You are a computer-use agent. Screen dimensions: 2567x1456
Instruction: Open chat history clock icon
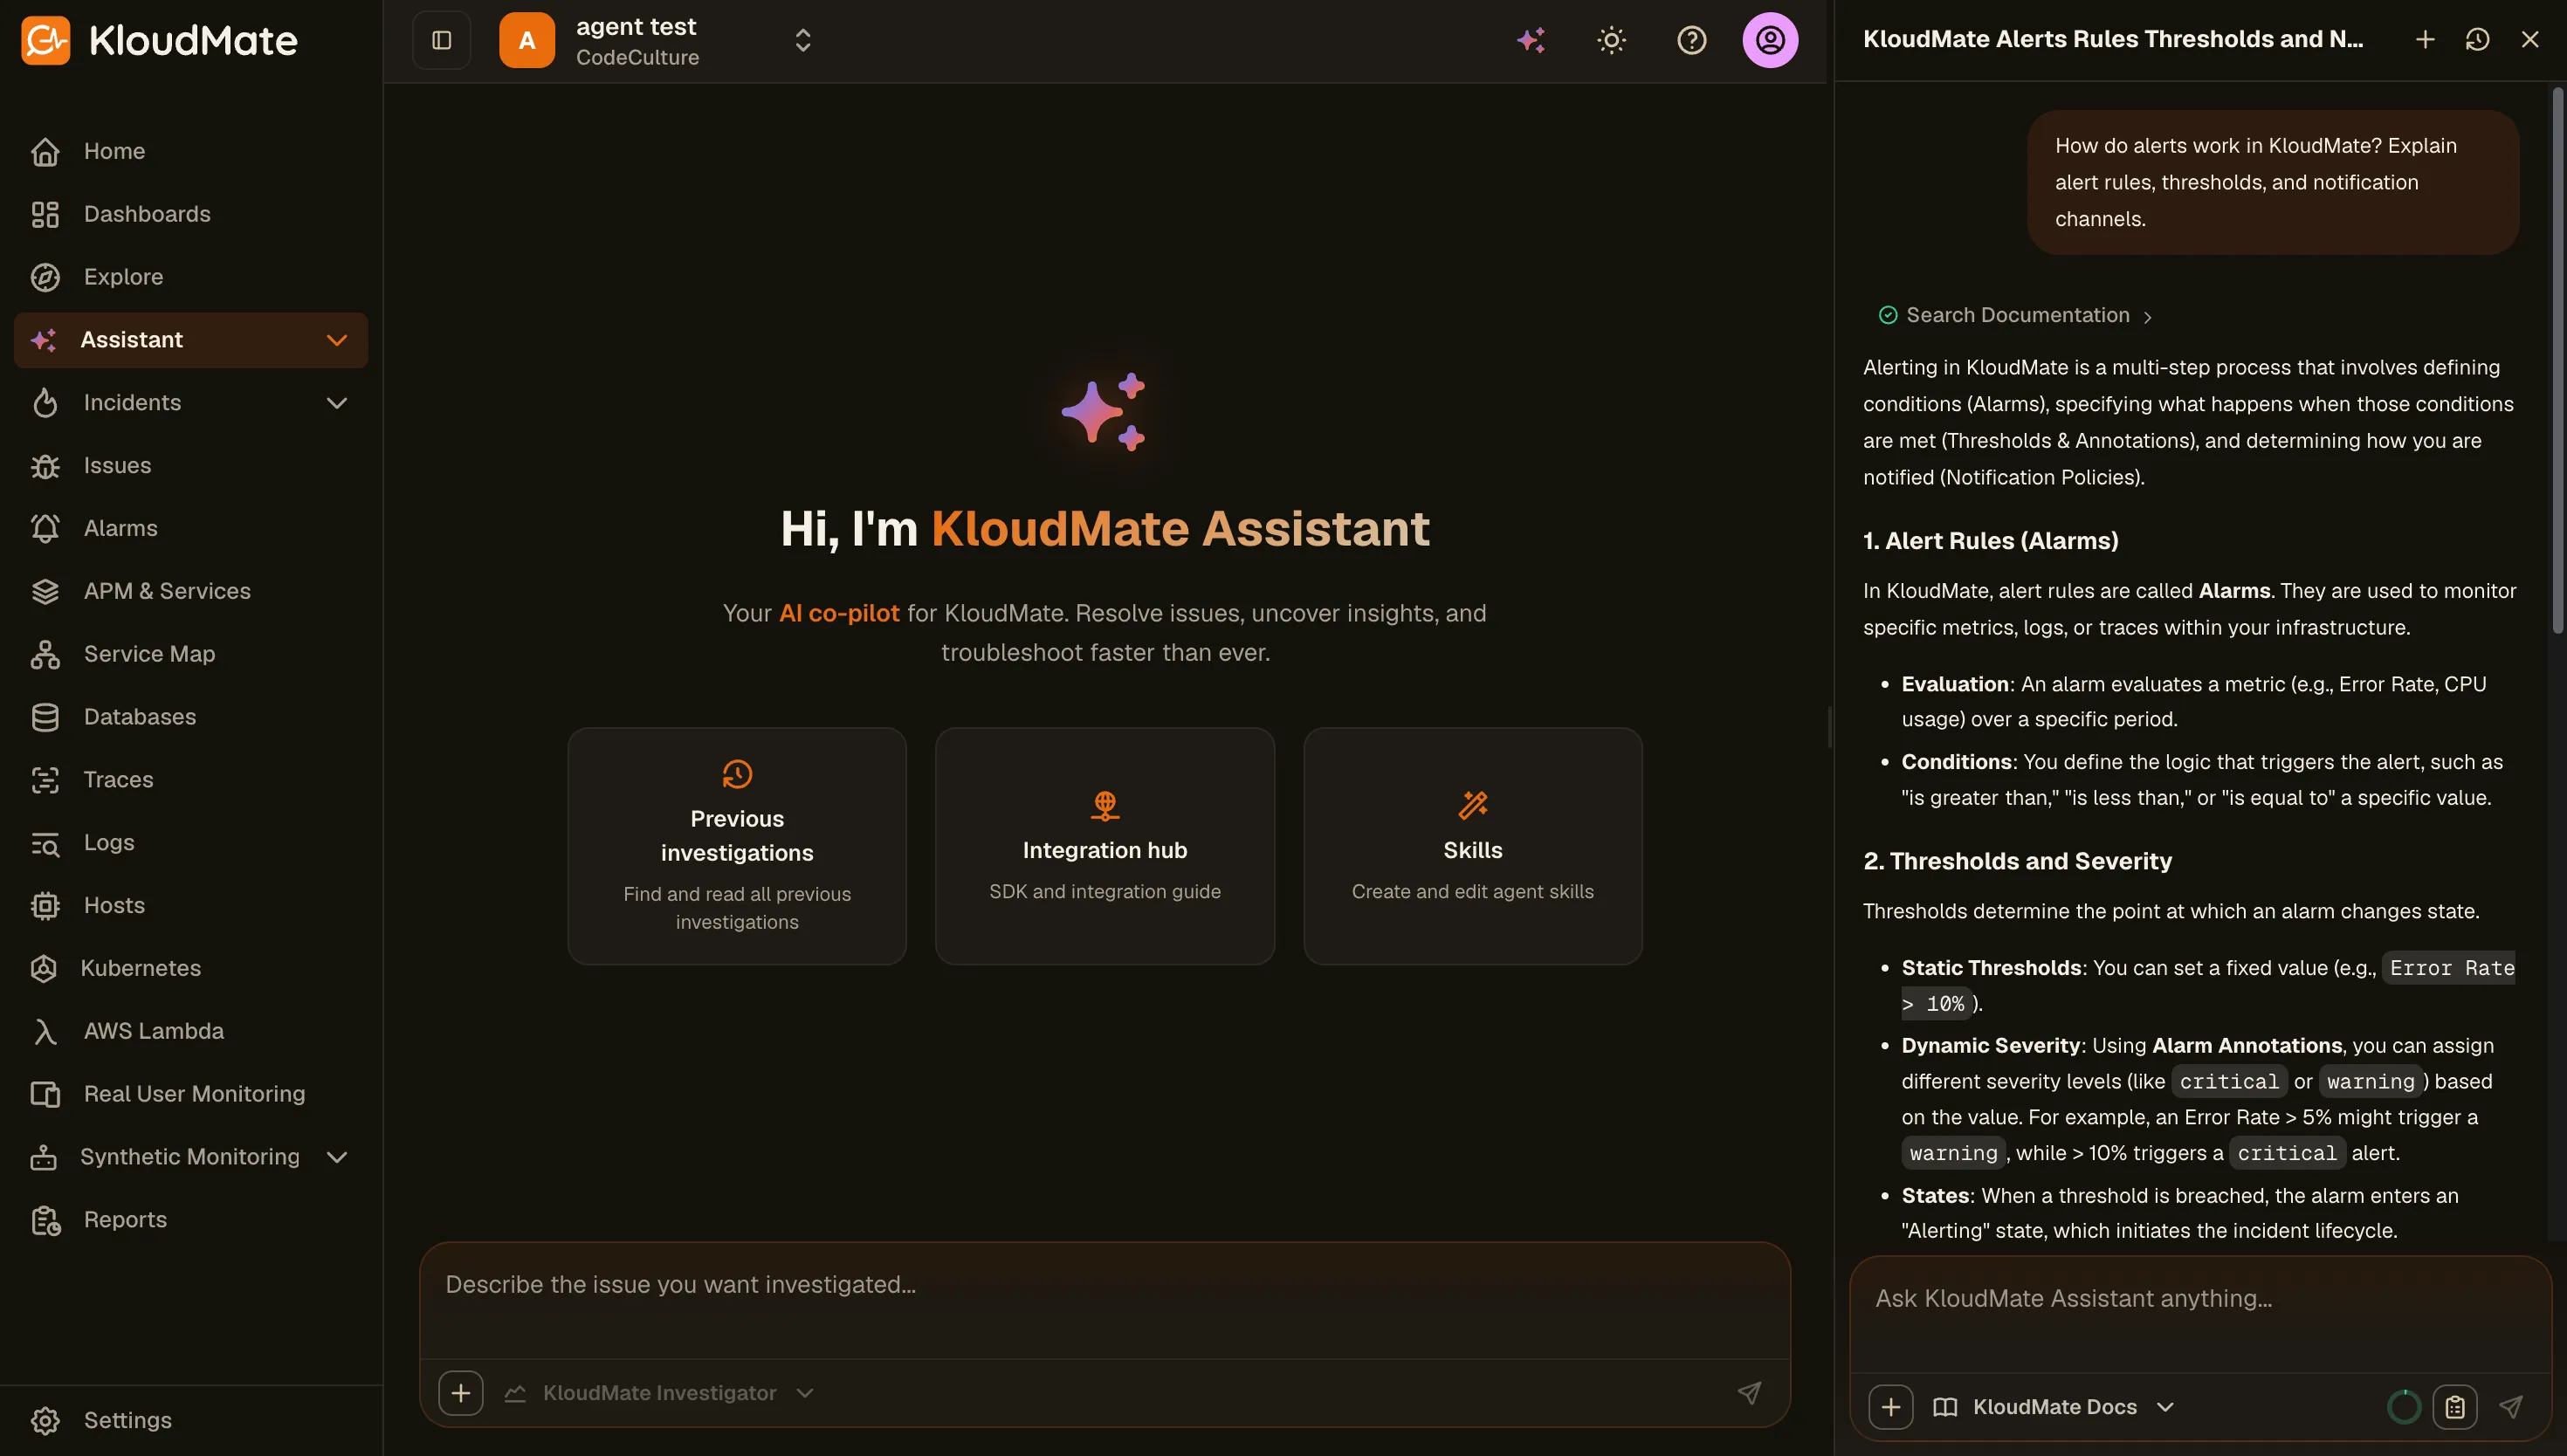2476,39
